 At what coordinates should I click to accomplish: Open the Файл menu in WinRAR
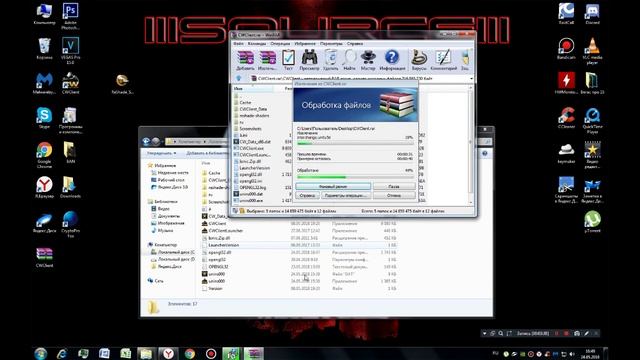pos(238,43)
